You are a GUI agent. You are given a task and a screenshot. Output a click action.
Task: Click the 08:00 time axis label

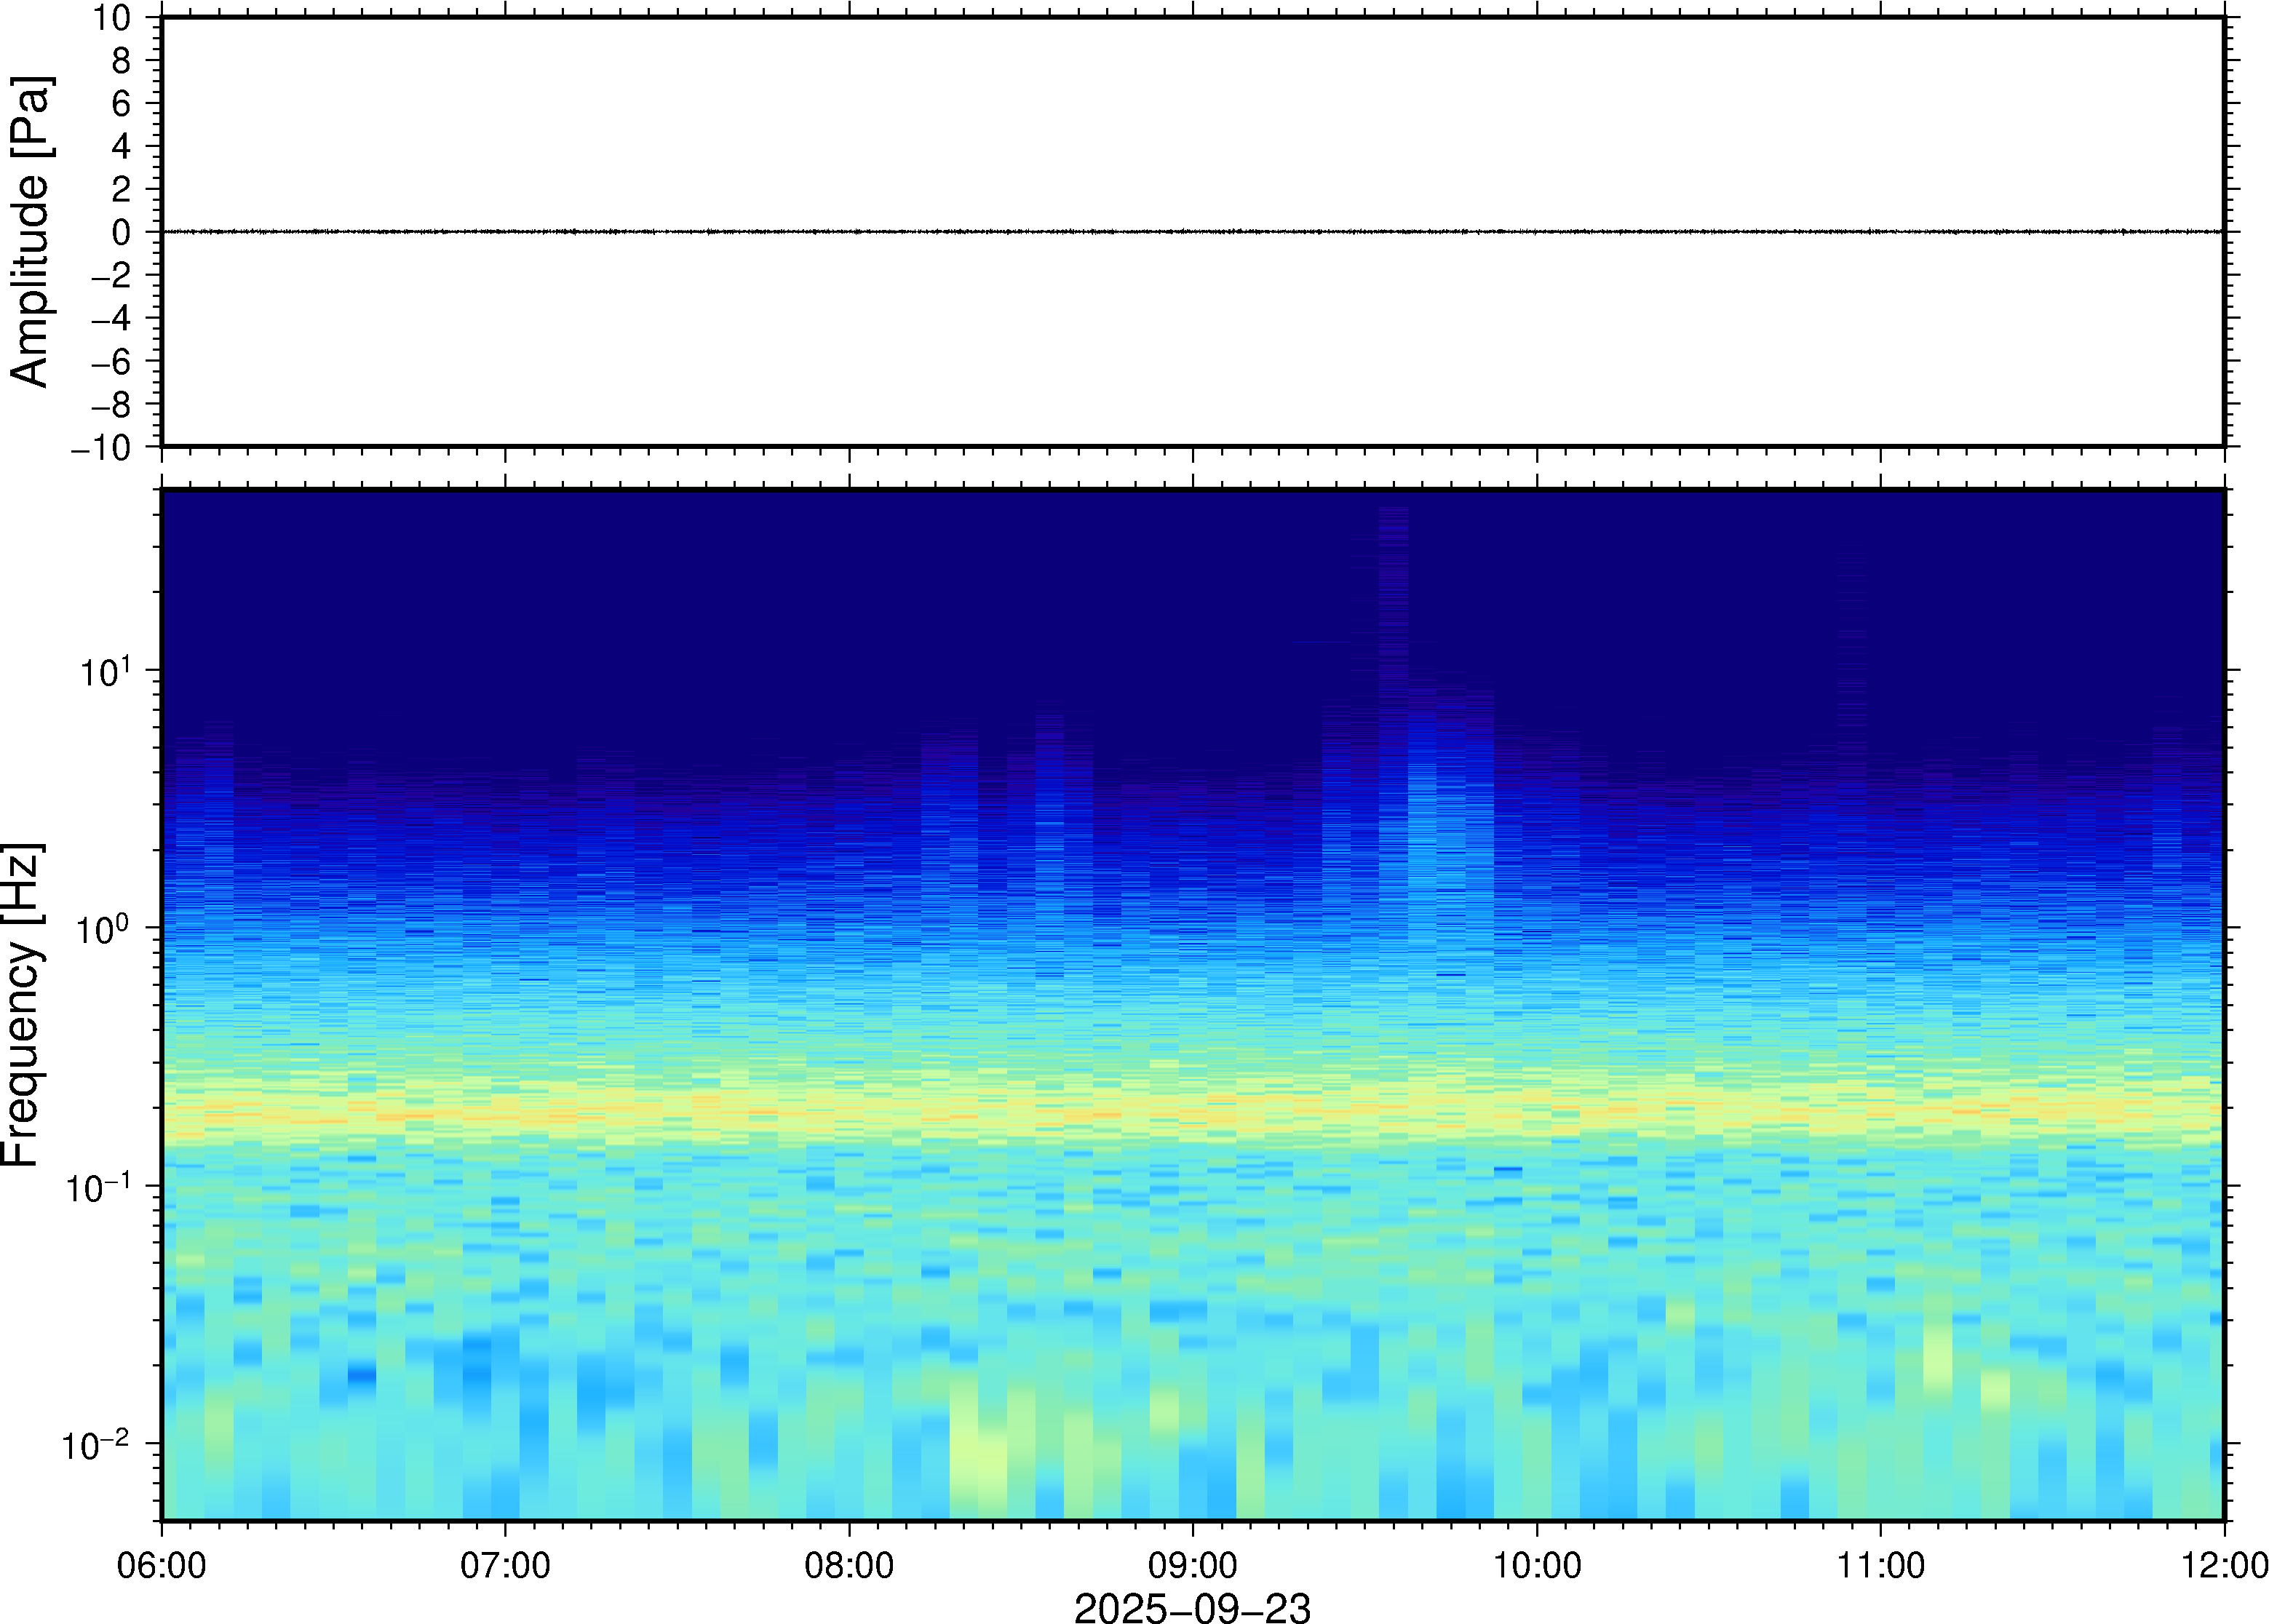849,1565
